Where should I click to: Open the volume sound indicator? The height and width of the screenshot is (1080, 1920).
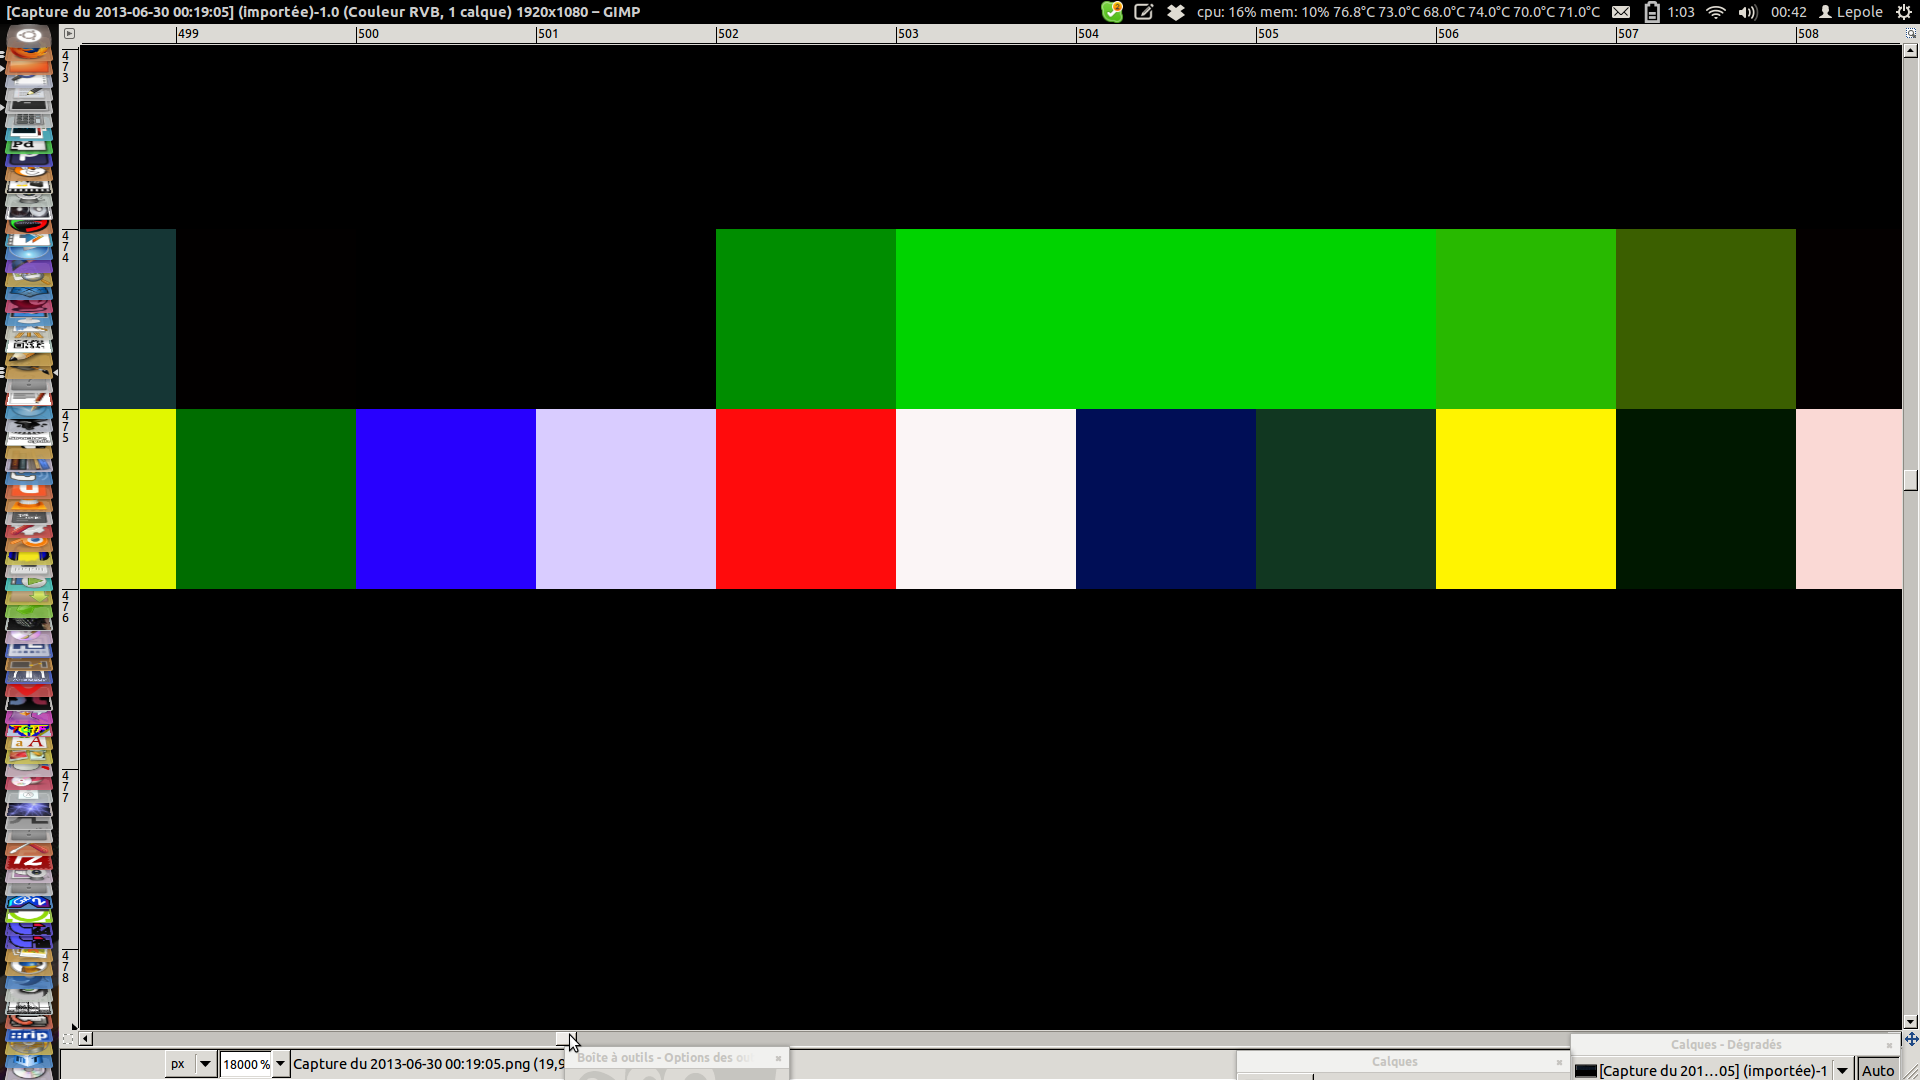tap(1747, 12)
